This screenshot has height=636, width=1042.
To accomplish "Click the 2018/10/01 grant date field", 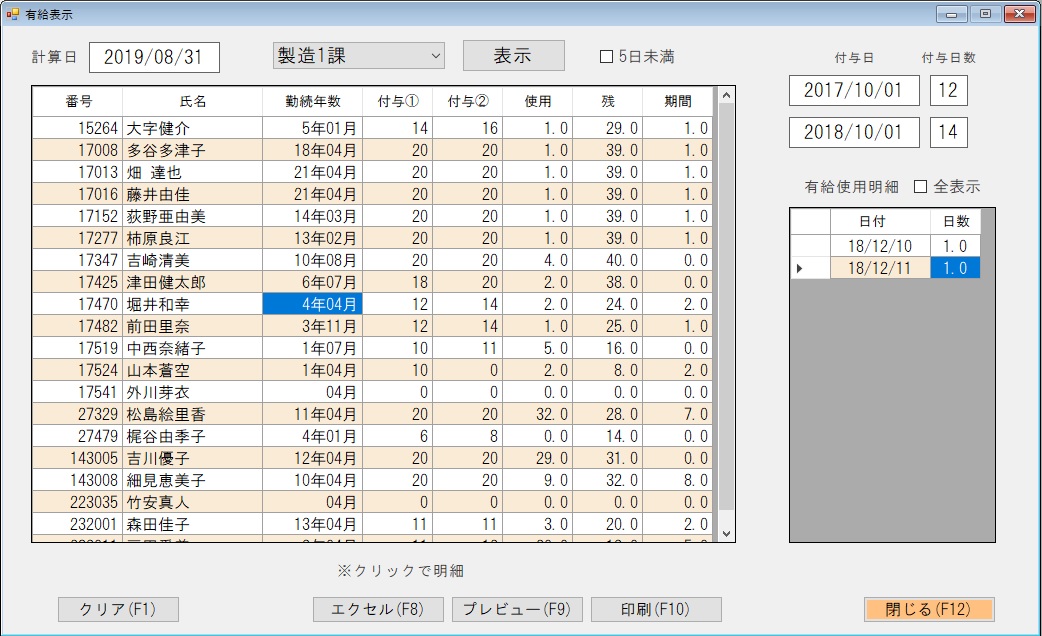I will point(853,132).
